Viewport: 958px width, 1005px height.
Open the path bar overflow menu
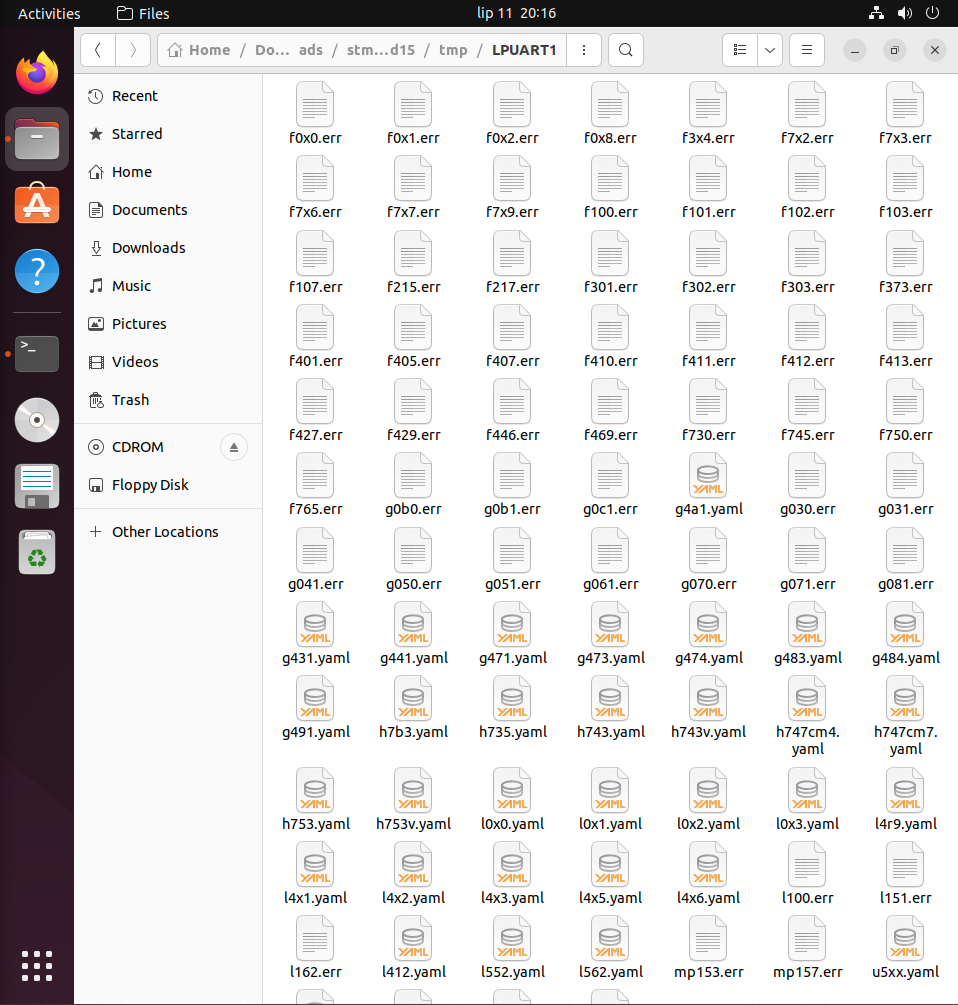584,49
